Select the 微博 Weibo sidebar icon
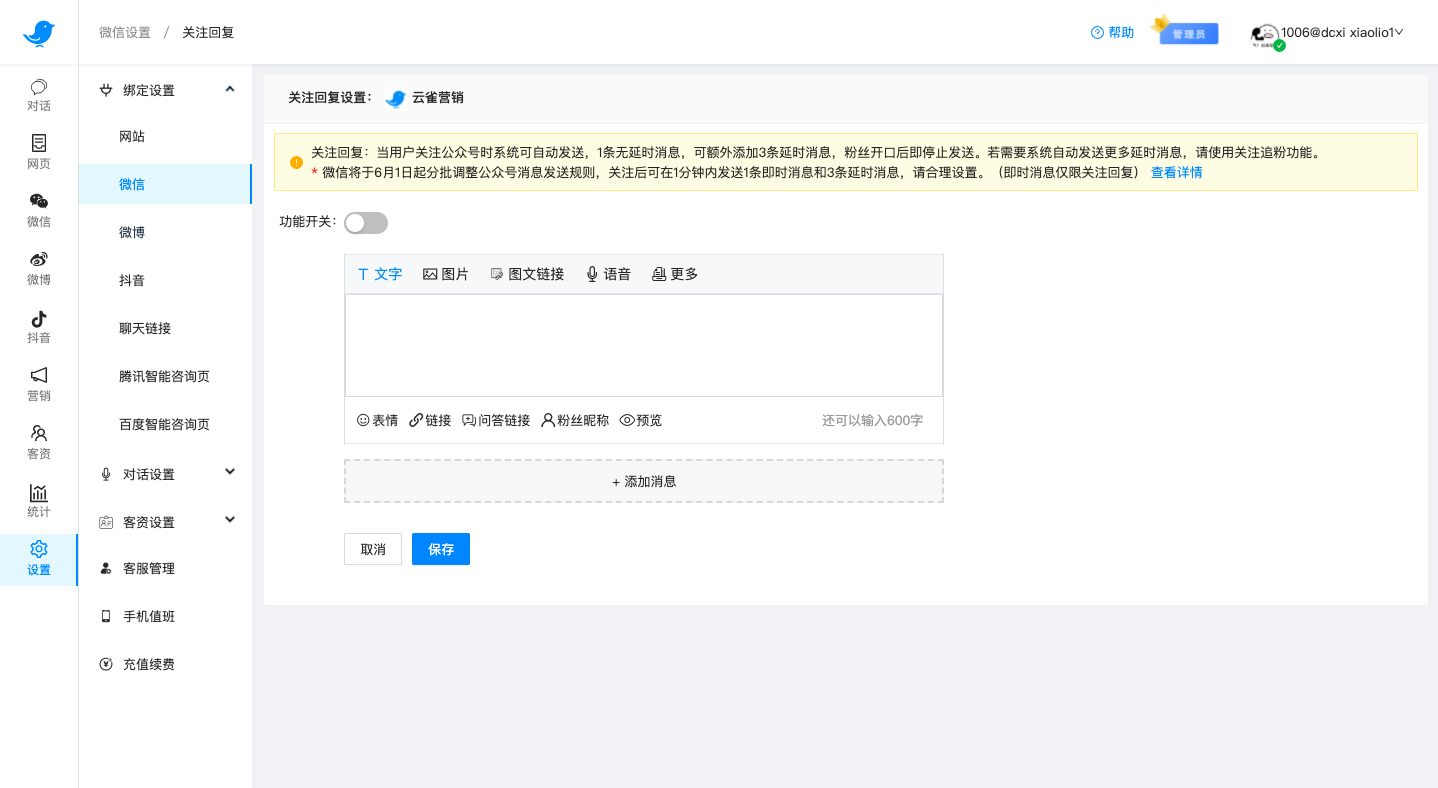The image size is (1438, 788). (38, 269)
